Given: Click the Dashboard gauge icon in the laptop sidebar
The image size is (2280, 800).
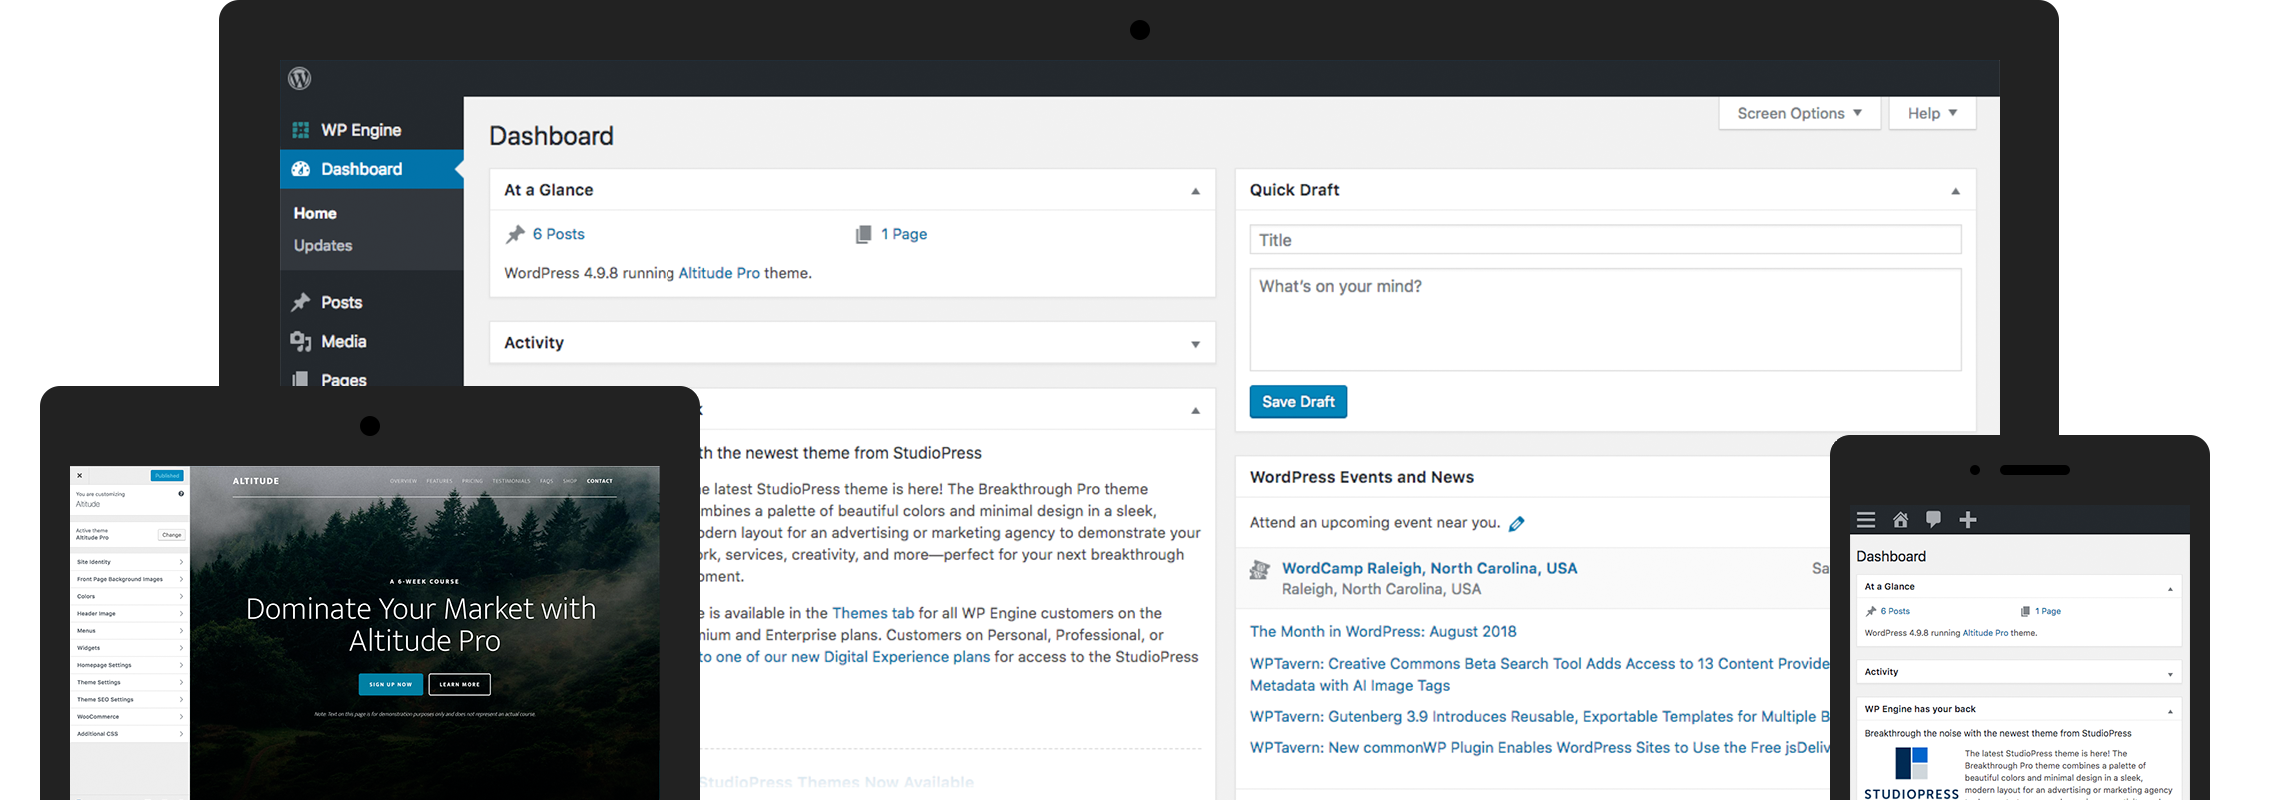Looking at the screenshot, I should tap(300, 169).
